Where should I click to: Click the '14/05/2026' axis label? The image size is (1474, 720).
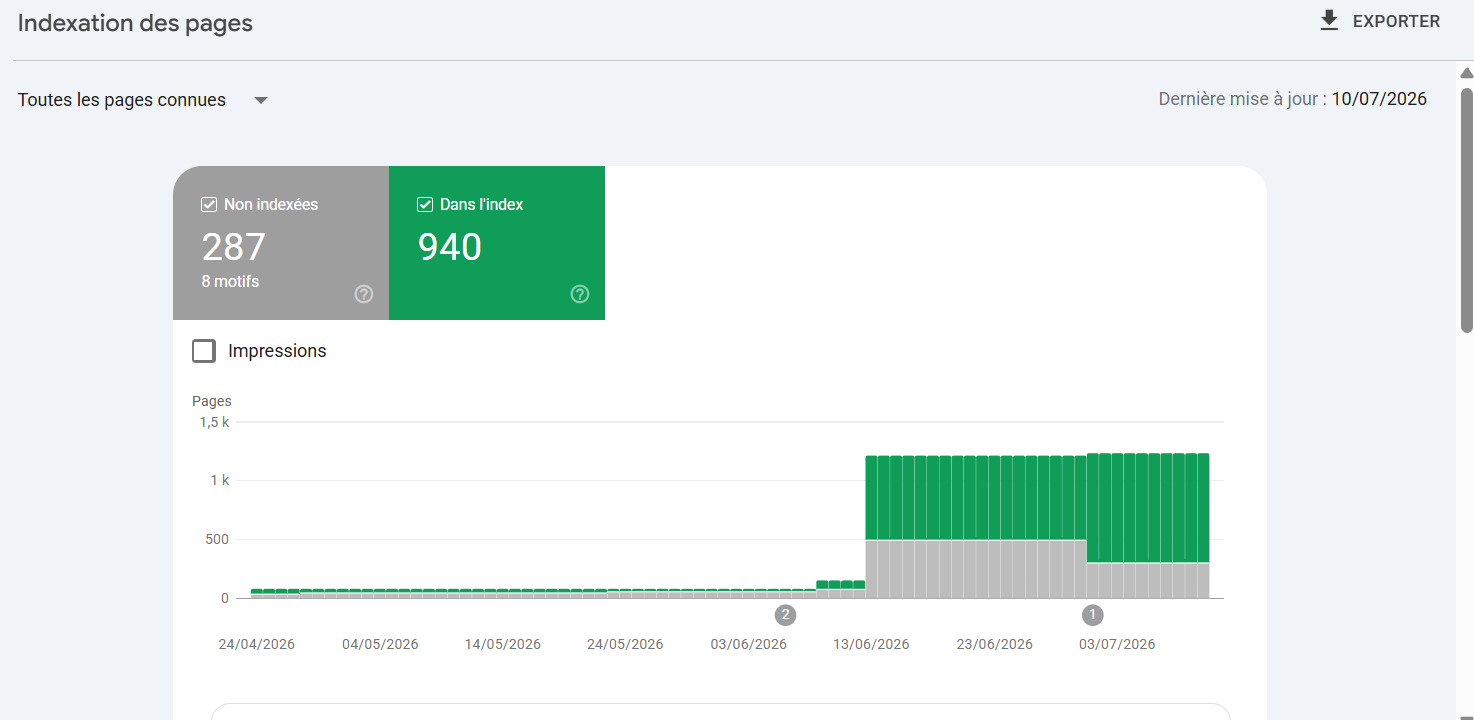click(x=503, y=644)
